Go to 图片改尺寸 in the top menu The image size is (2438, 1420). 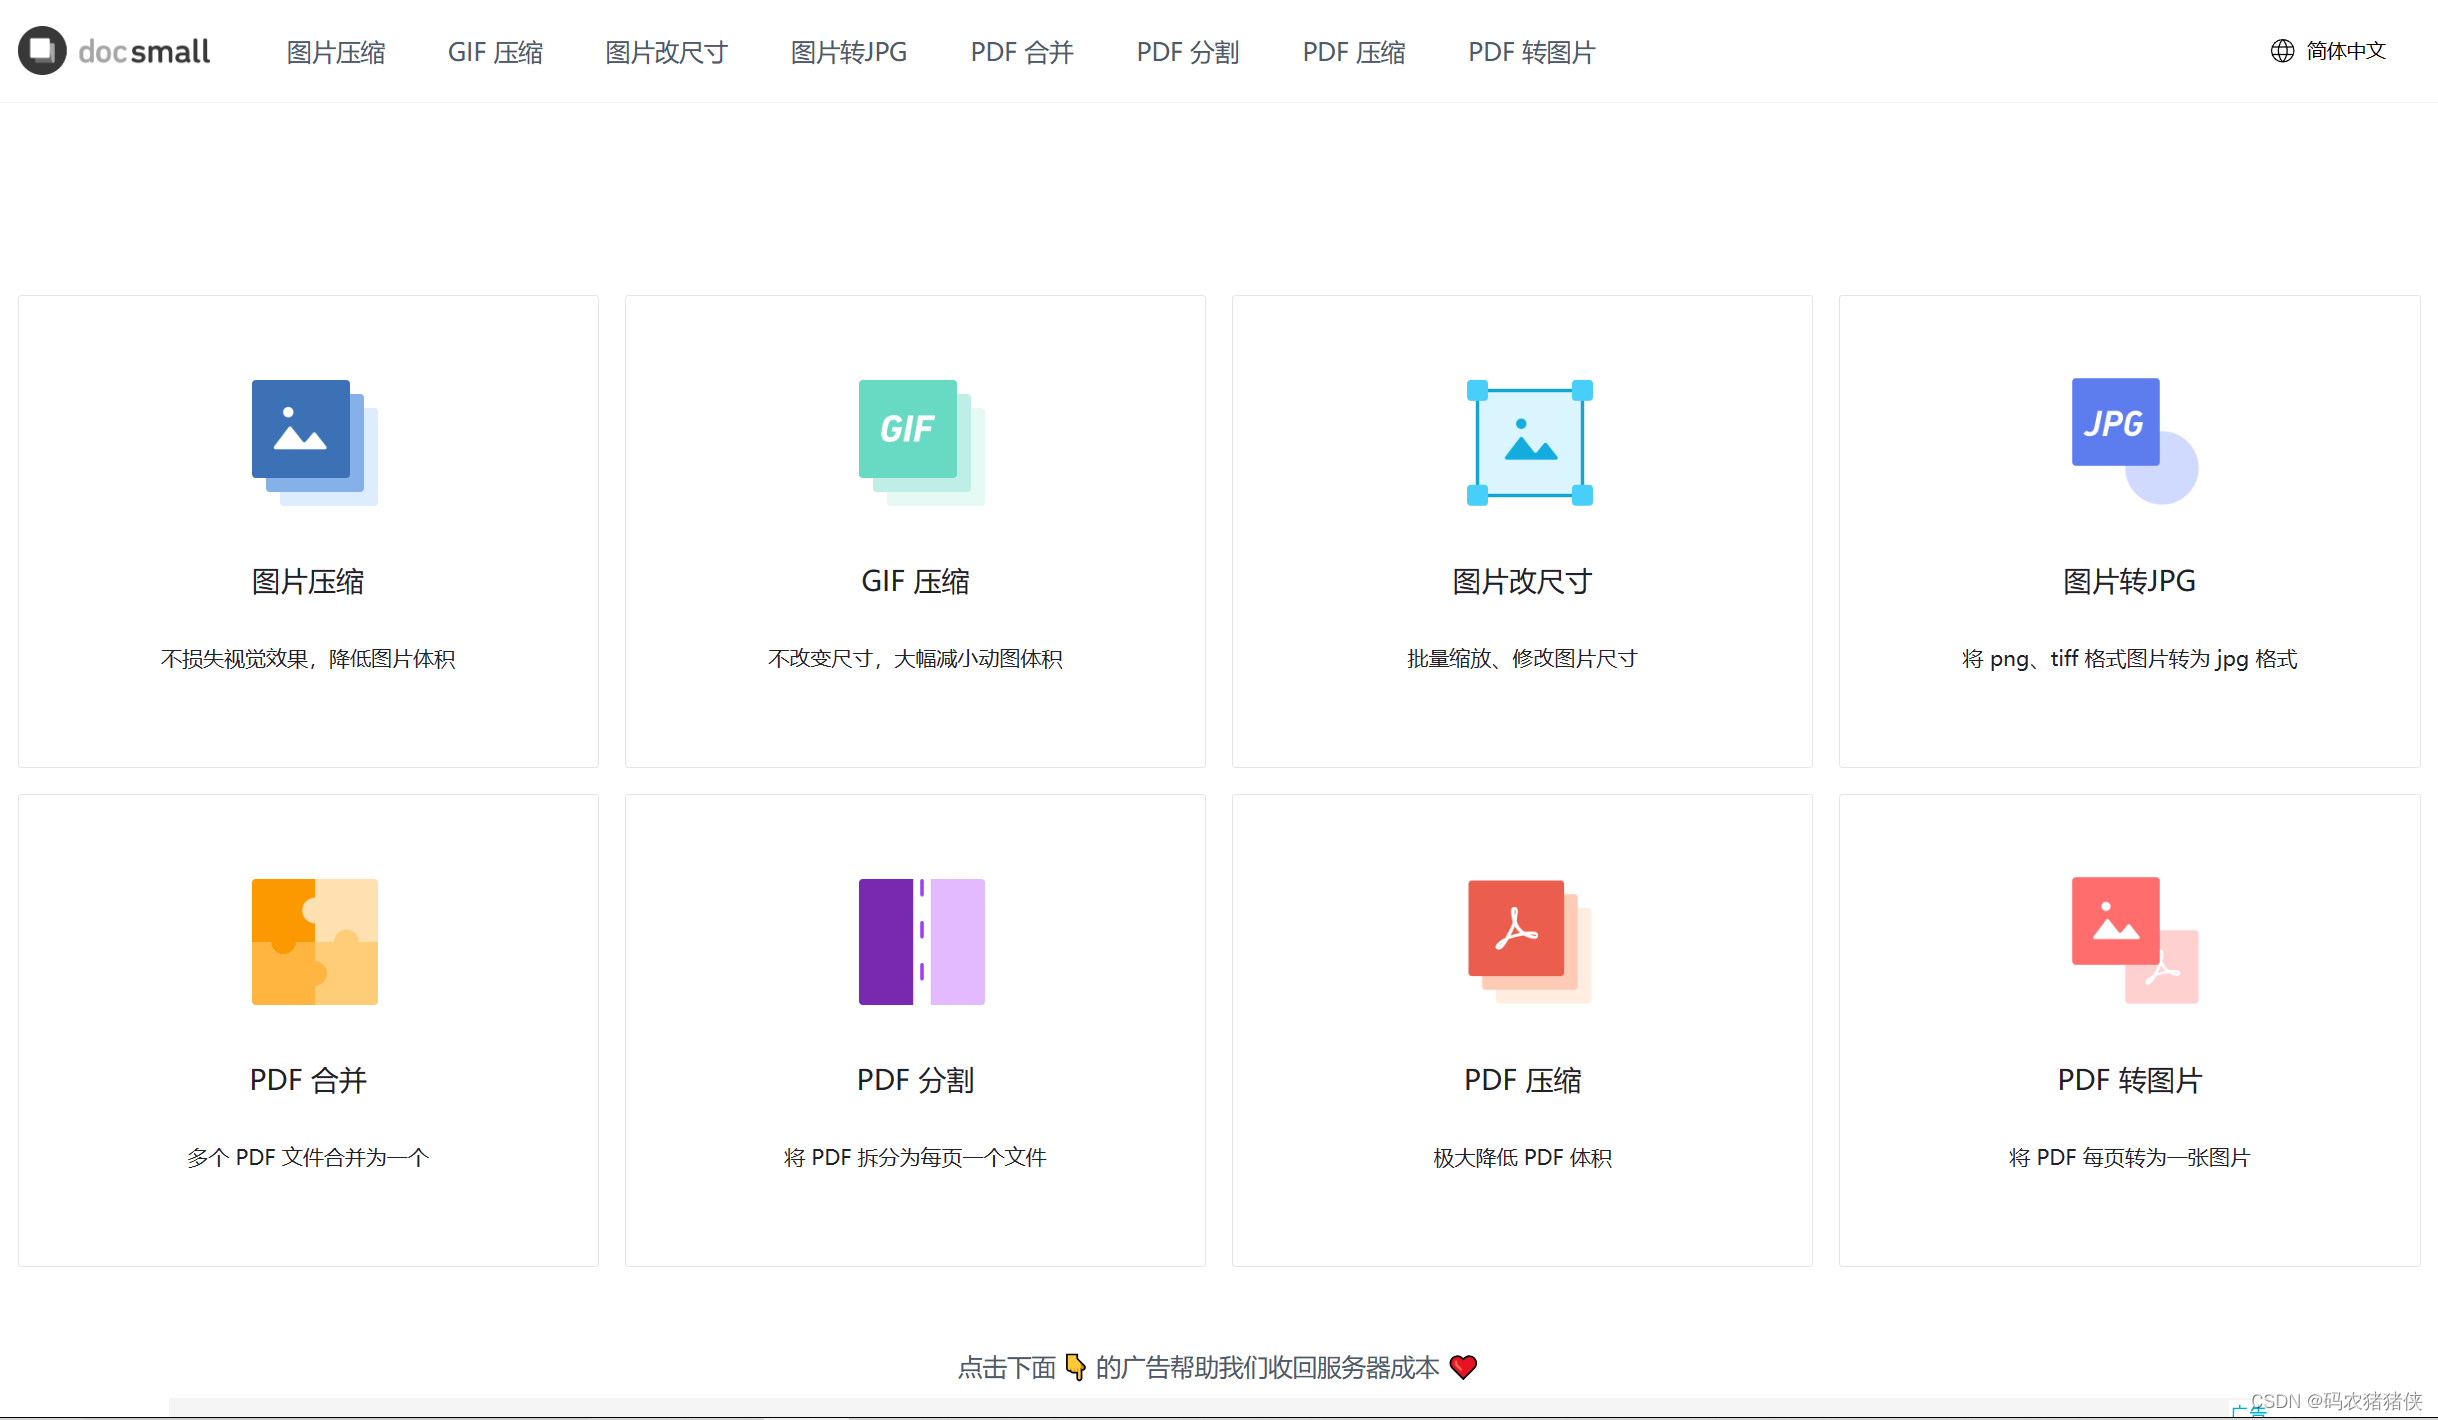[x=666, y=52]
